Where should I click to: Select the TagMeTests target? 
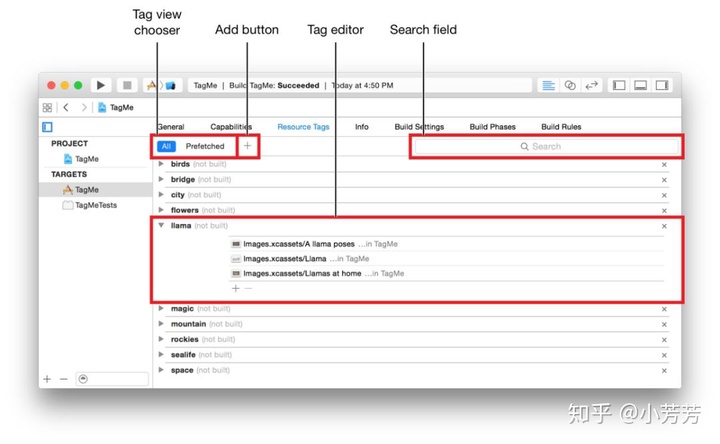pyautogui.click(x=90, y=205)
